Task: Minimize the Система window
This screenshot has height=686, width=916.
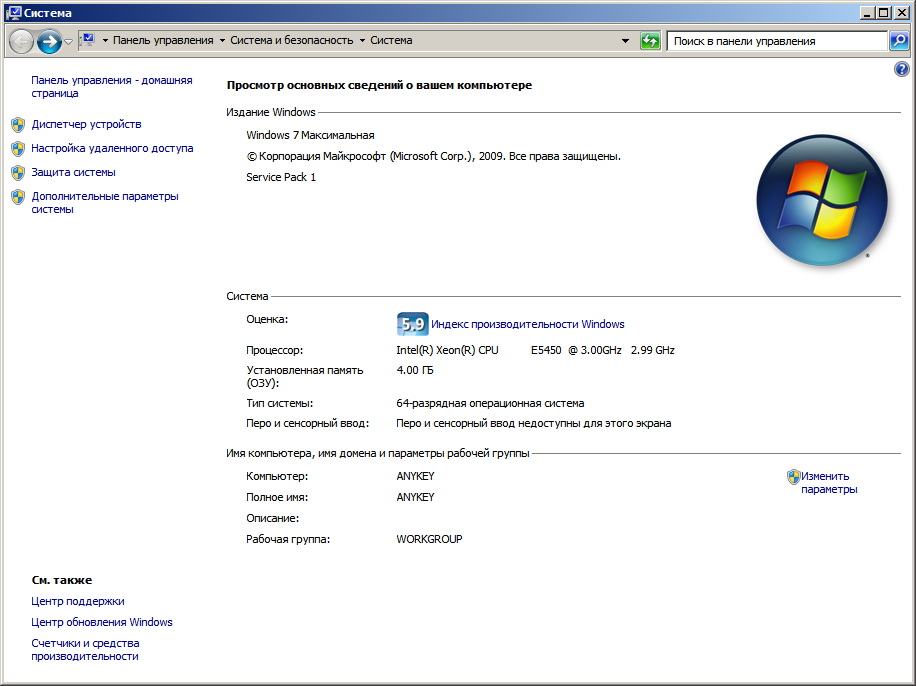Action: pos(868,12)
